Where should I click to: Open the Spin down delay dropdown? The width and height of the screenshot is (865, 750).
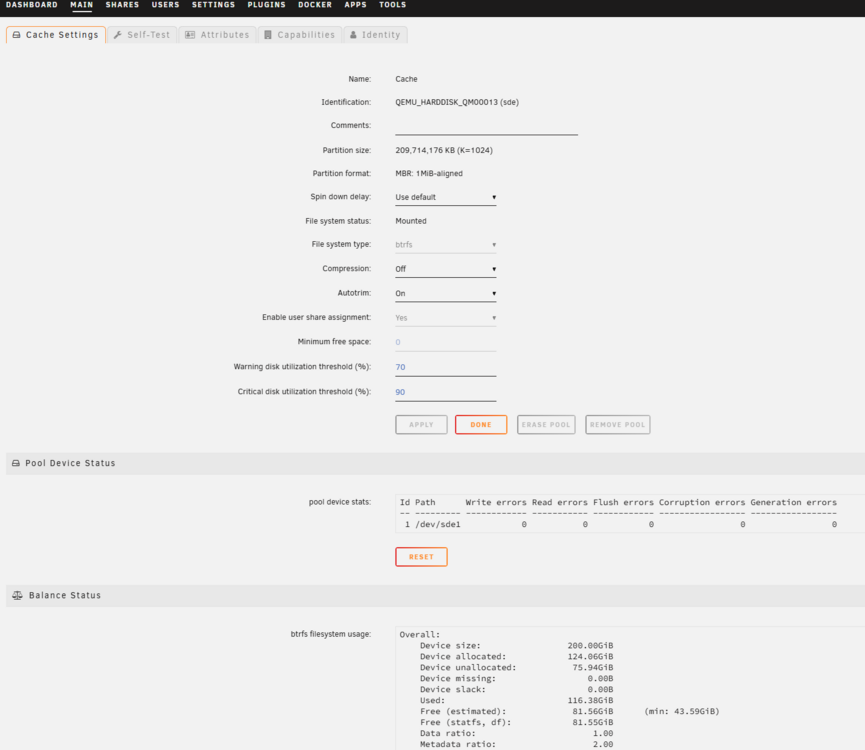[x=445, y=197]
